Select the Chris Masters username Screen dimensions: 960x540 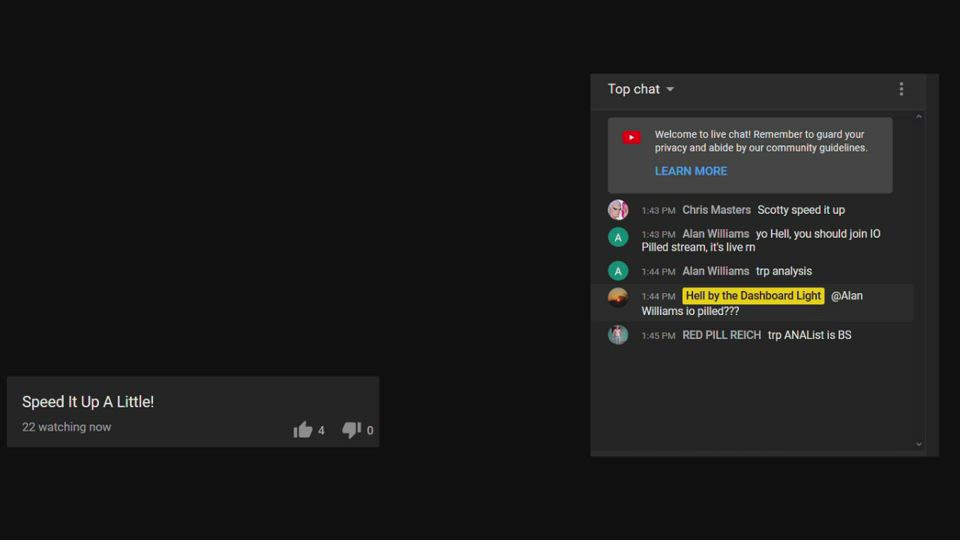click(716, 210)
